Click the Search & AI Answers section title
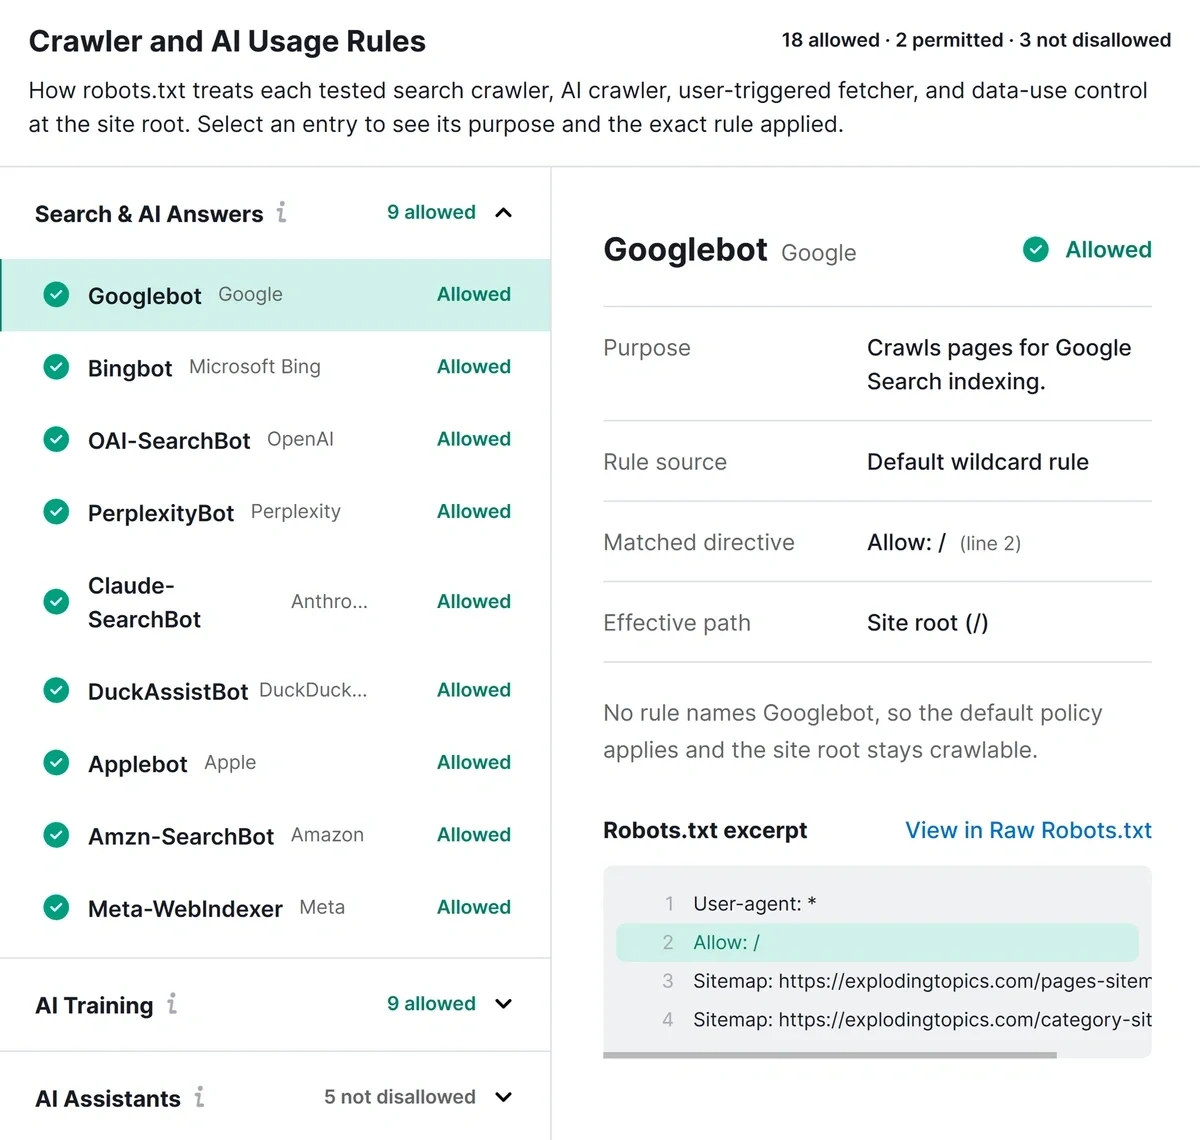This screenshot has height=1140, width=1200. (x=149, y=214)
